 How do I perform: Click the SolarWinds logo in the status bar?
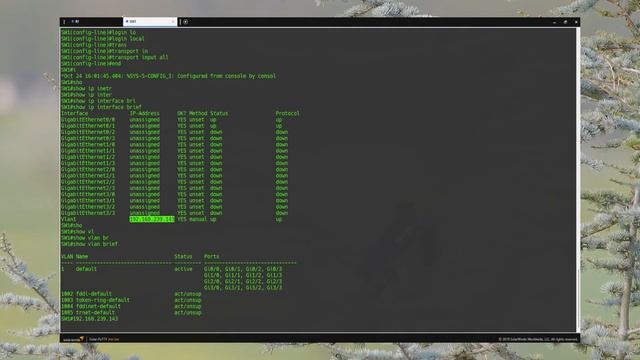click(x=73, y=339)
